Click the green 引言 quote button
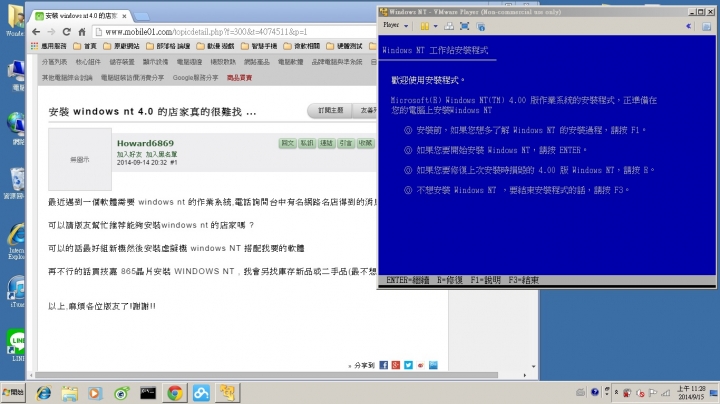The width and height of the screenshot is (720, 404). pyautogui.click(x=346, y=143)
